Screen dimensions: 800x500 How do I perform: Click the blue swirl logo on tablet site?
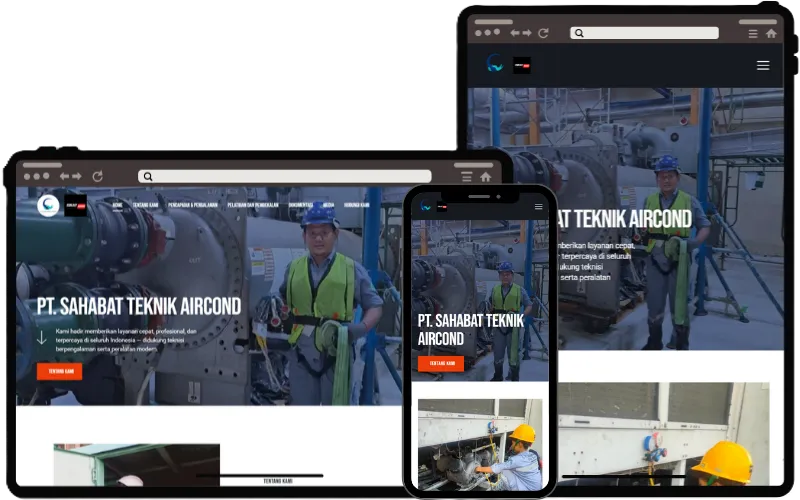click(495, 64)
